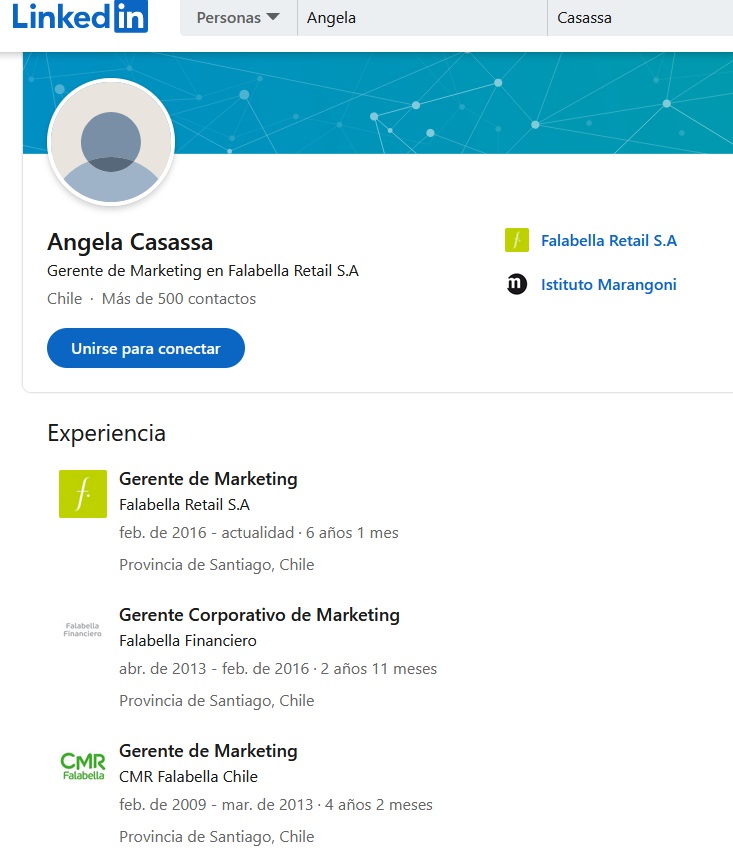Click the Unirse para conectar button
This screenshot has width=733, height=859.
point(146,348)
